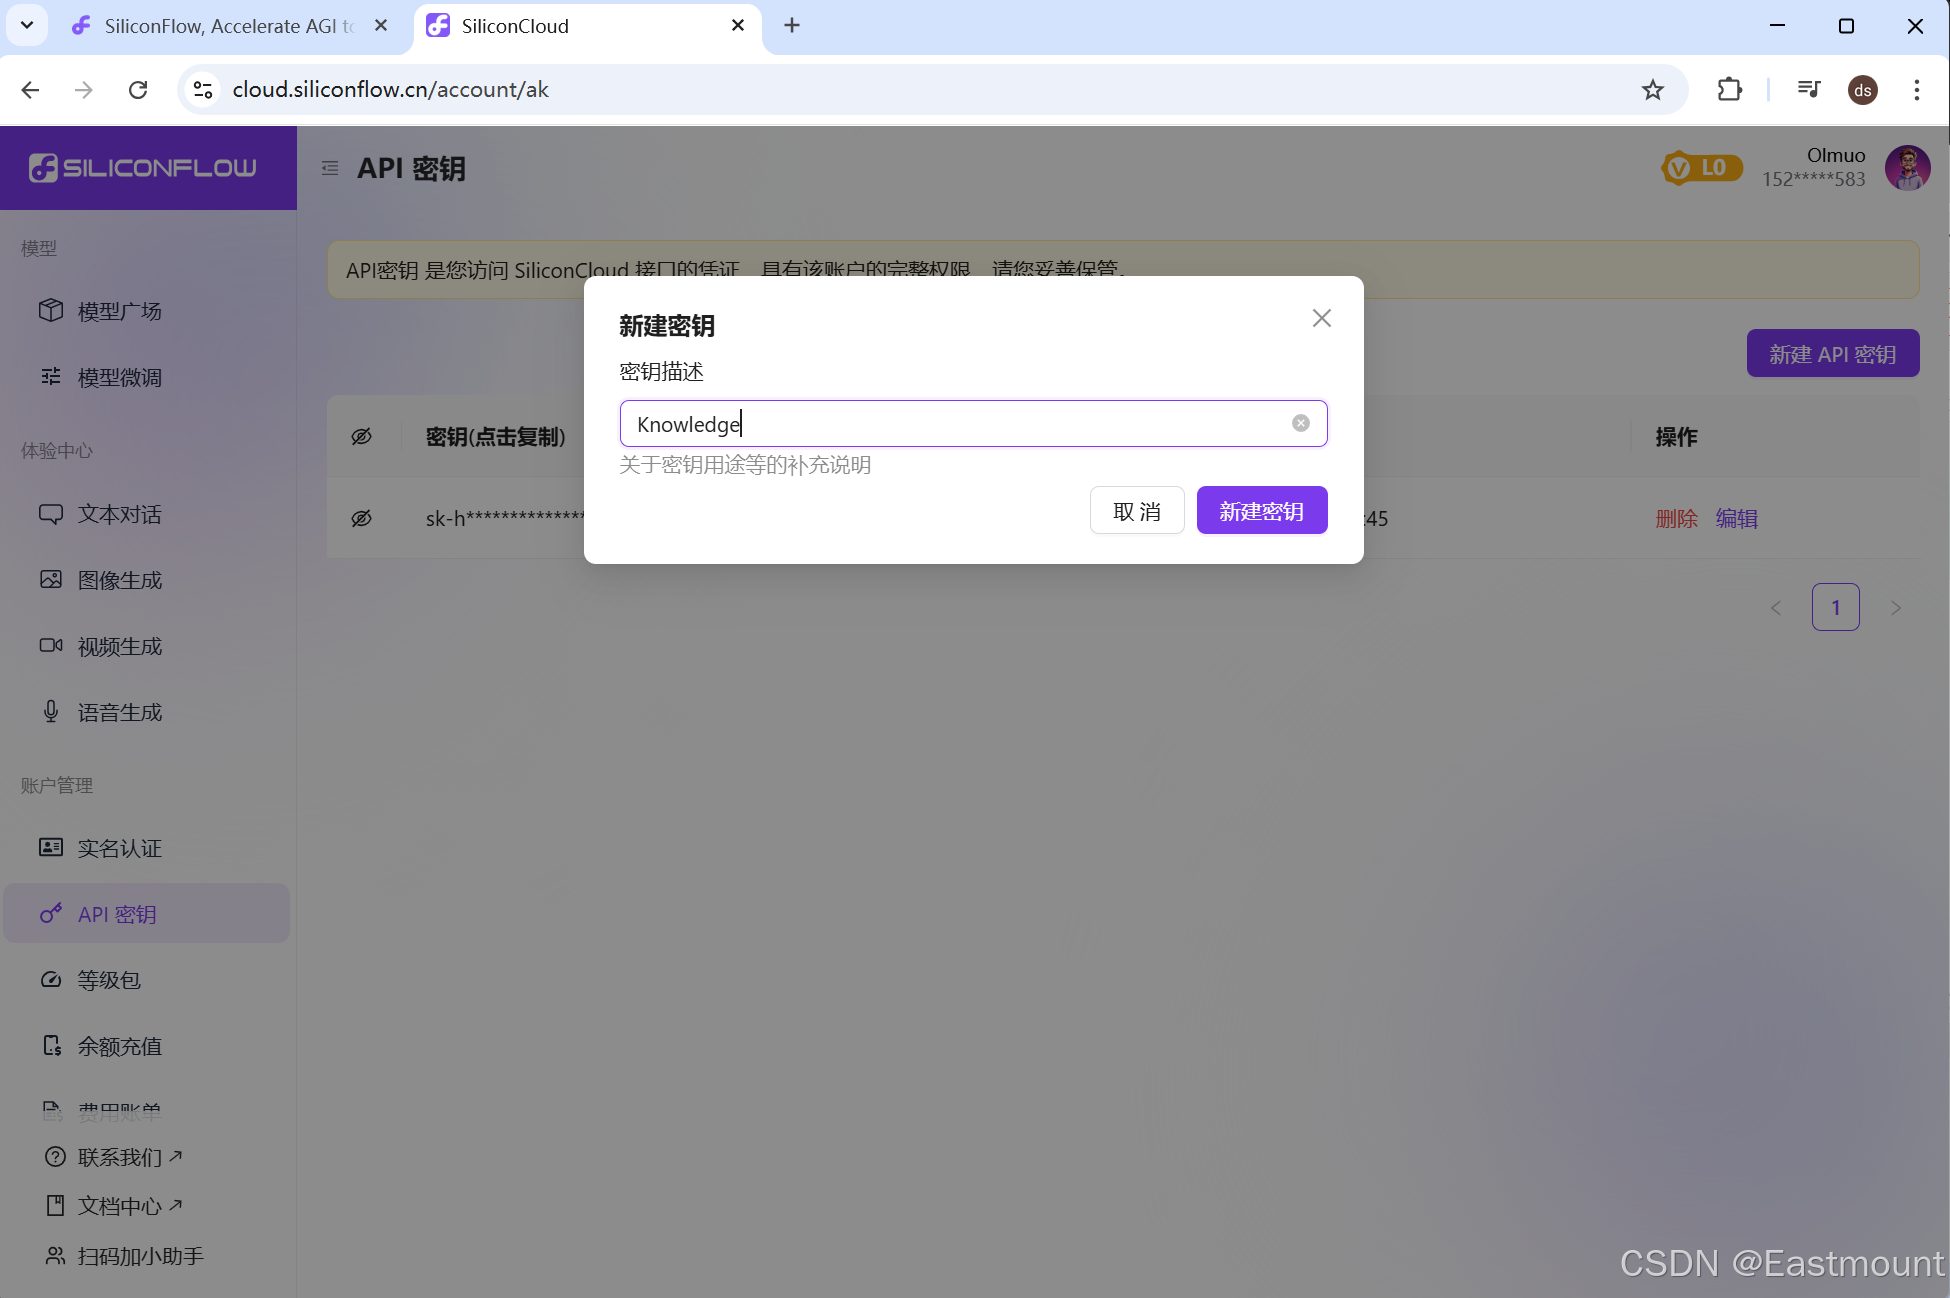The image size is (1950, 1298).
Task: Click the 取消 cancel button
Action: click(1136, 511)
